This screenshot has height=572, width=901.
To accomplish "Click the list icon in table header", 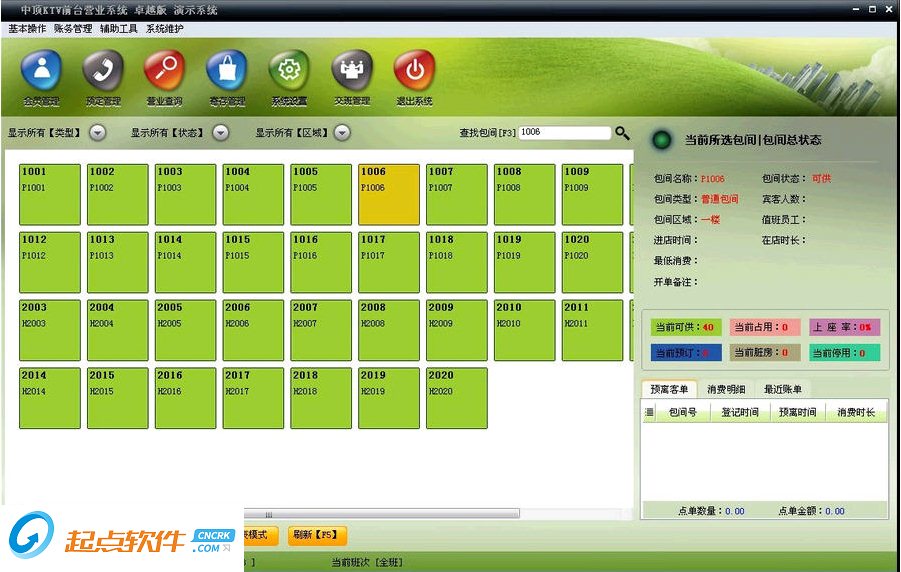I will click(649, 412).
